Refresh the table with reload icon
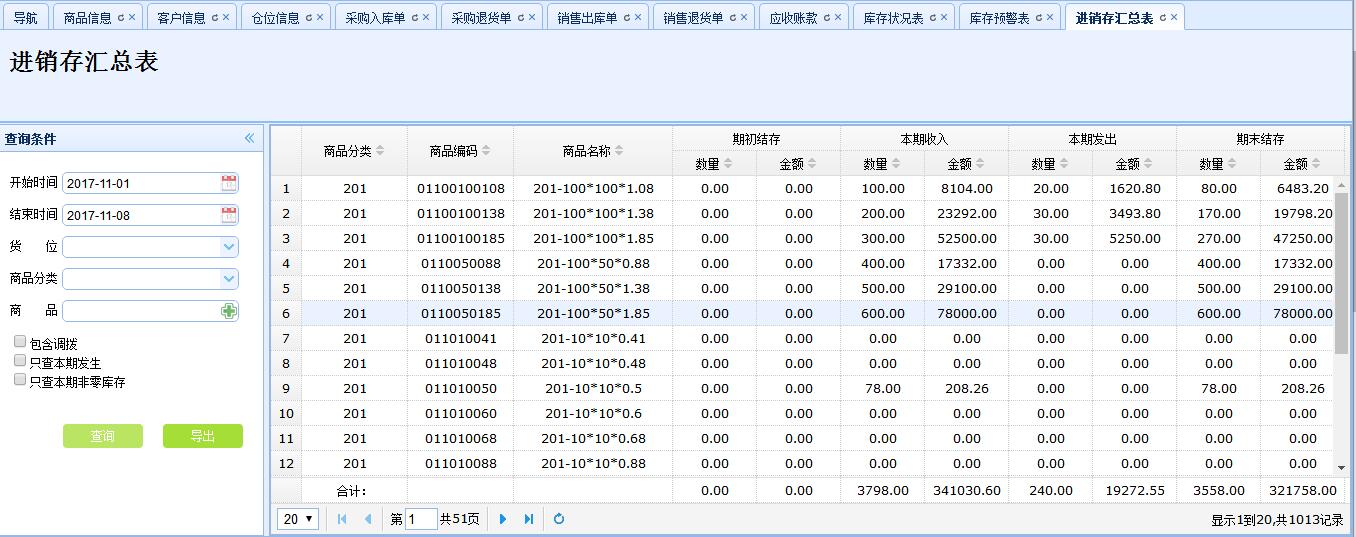The image size is (1356, 537). (x=559, y=519)
